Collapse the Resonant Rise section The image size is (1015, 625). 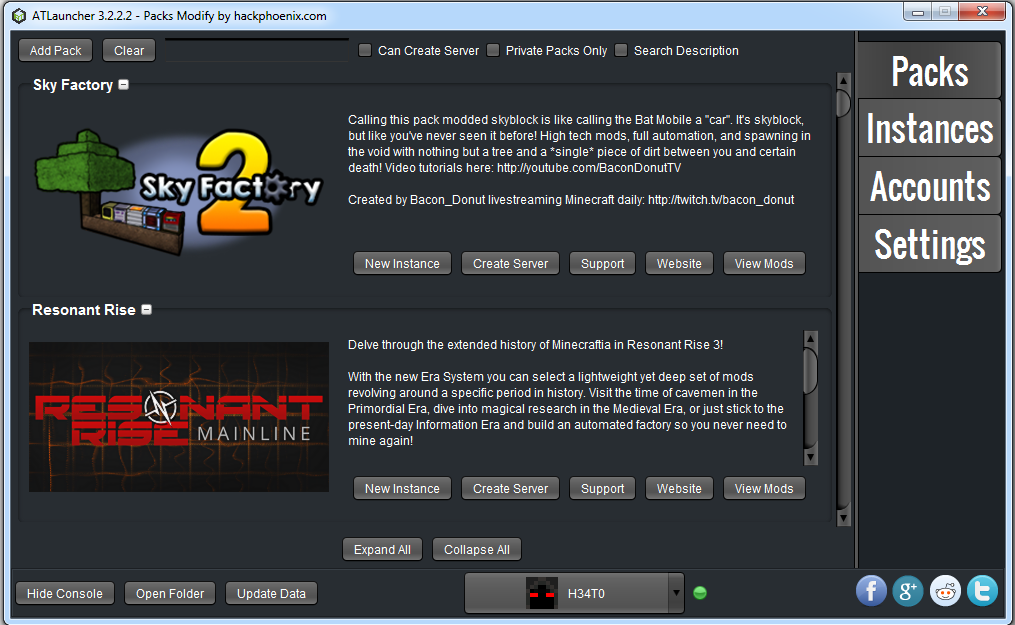pos(146,310)
